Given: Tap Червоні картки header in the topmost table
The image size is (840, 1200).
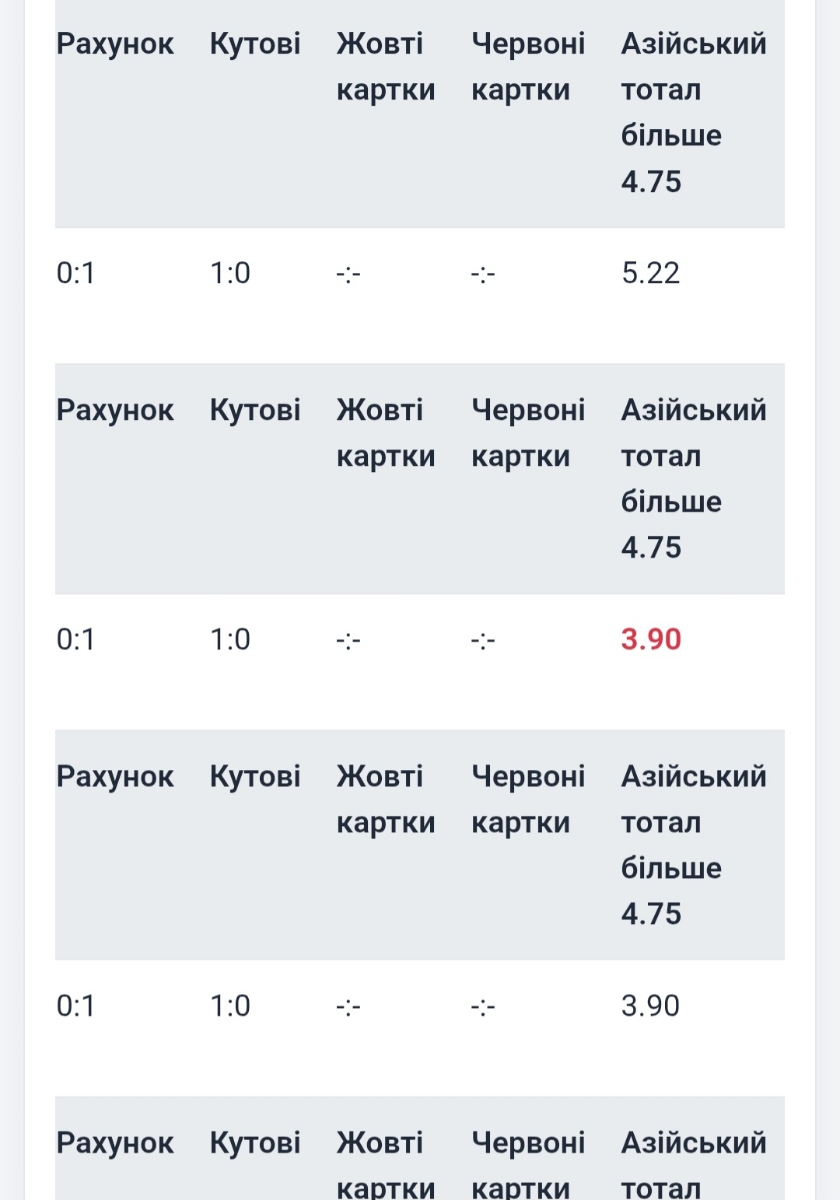Looking at the screenshot, I should [528, 67].
